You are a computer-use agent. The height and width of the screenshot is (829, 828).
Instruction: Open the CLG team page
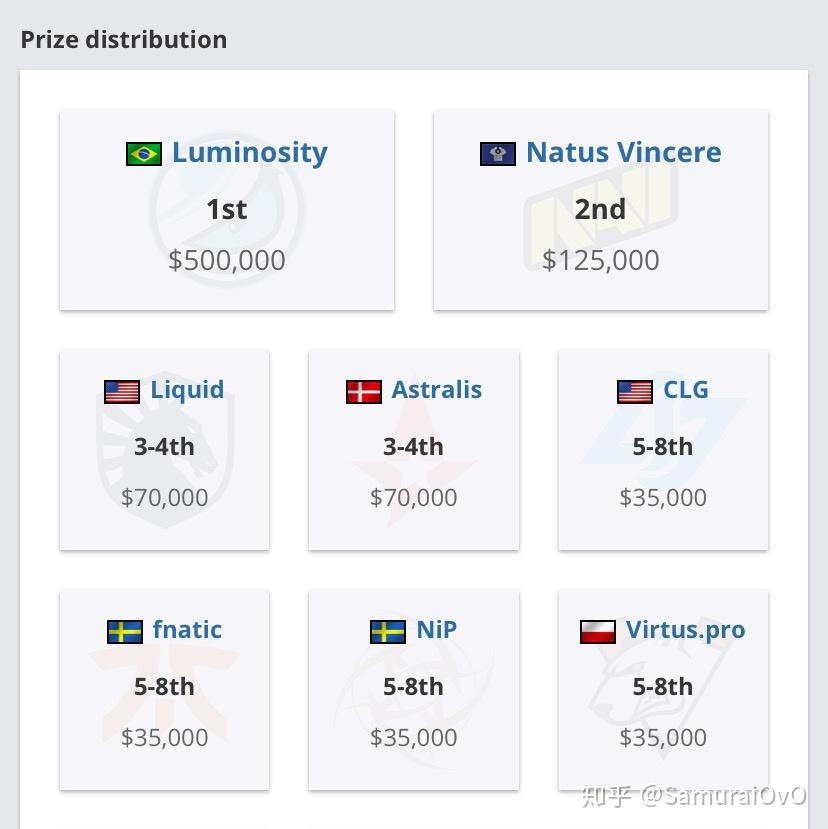click(685, 389)
